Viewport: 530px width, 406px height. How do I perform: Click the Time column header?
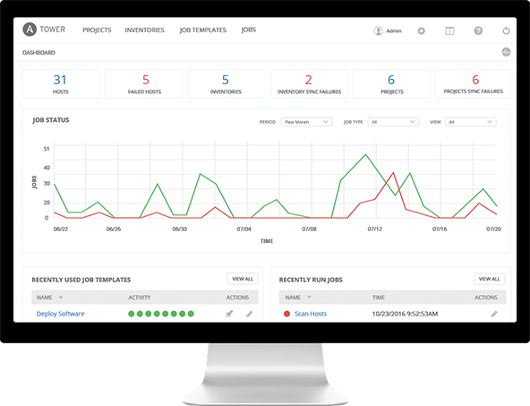pos(379,297)
